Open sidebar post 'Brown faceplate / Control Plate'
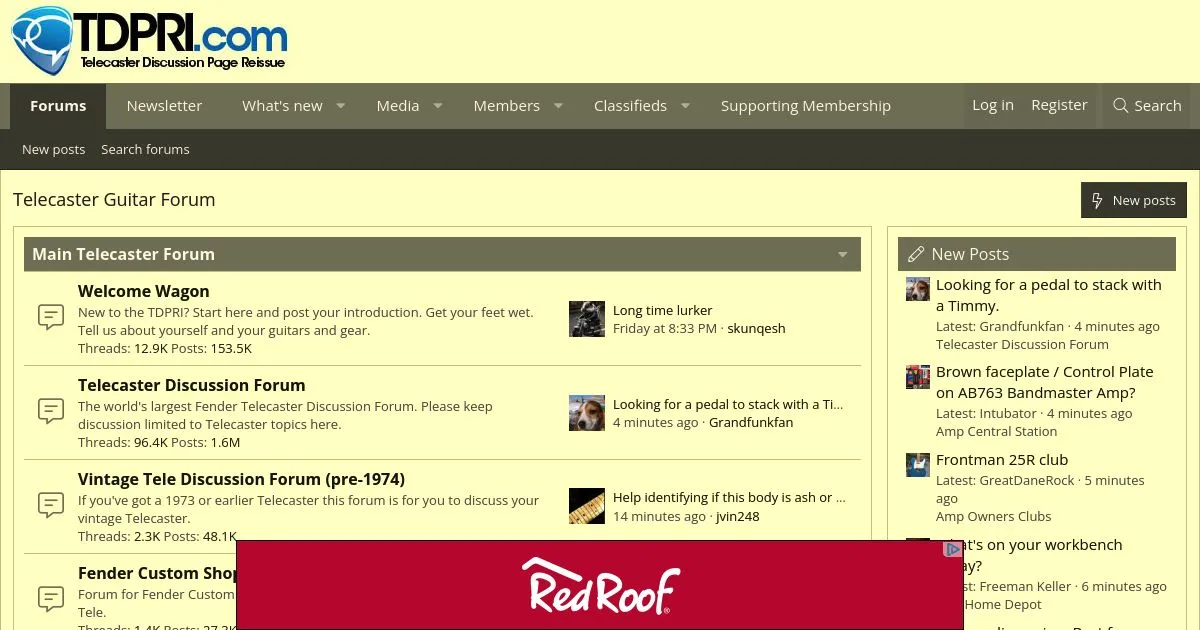Screen dimensions: 1200x630 1045,382
